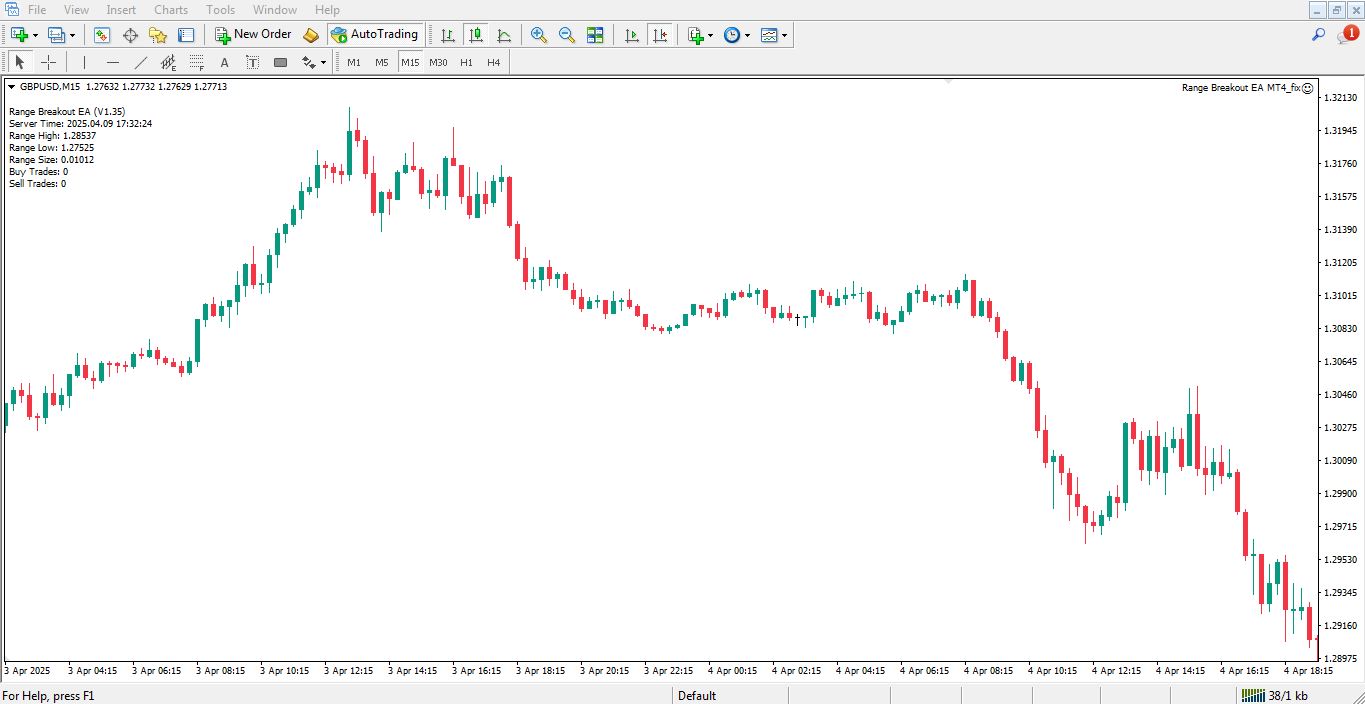The image size is (1365, 704).
Task: Click the Range Breakout EA smiley indicator
Action: click(1307, 88)
